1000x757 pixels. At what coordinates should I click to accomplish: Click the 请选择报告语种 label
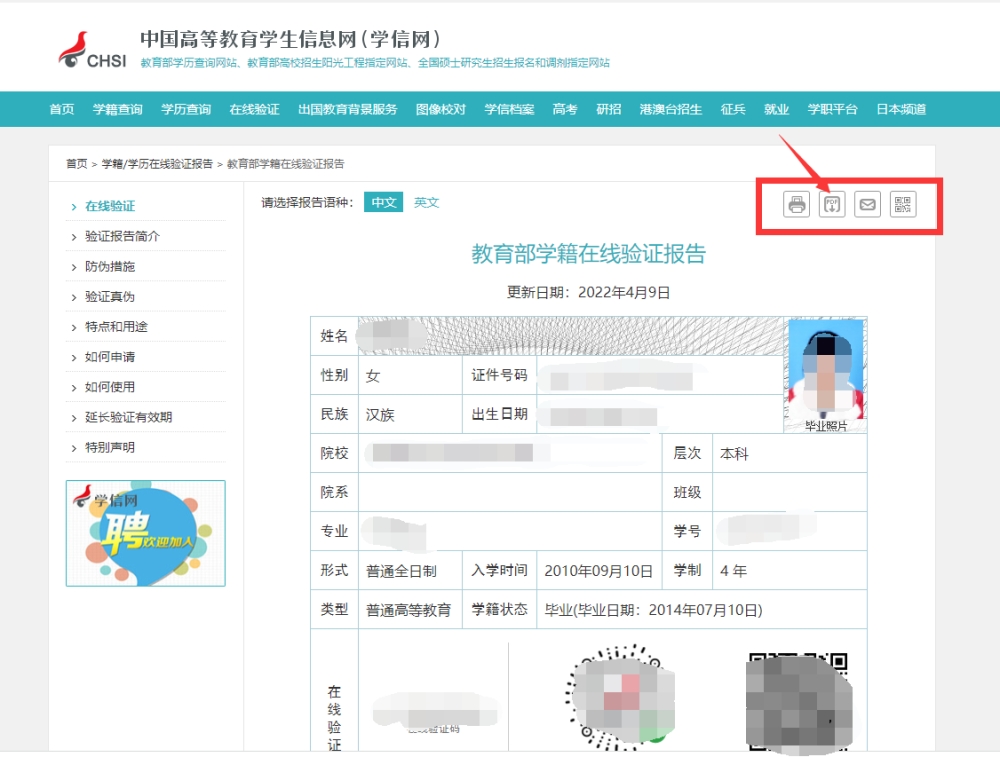point(307,203)
